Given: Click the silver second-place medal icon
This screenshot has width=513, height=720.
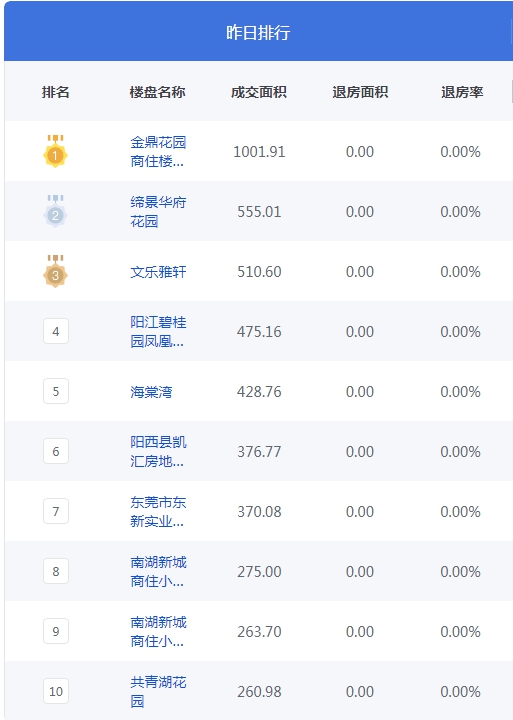Looking at the screenshot, I should [x=56, y=211].
